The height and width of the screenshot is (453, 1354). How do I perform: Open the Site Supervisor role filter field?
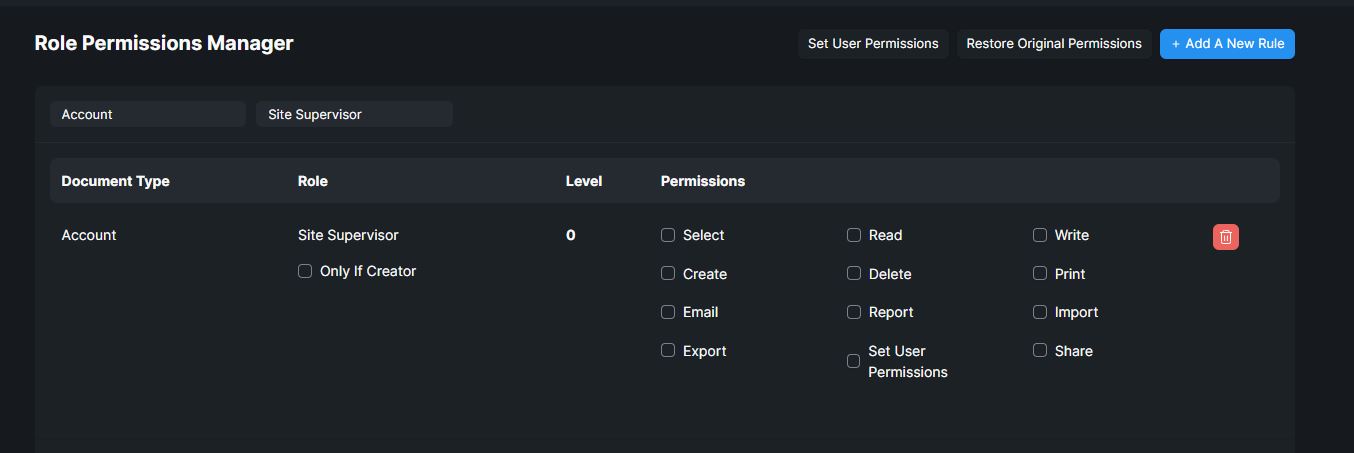[354, 114]
